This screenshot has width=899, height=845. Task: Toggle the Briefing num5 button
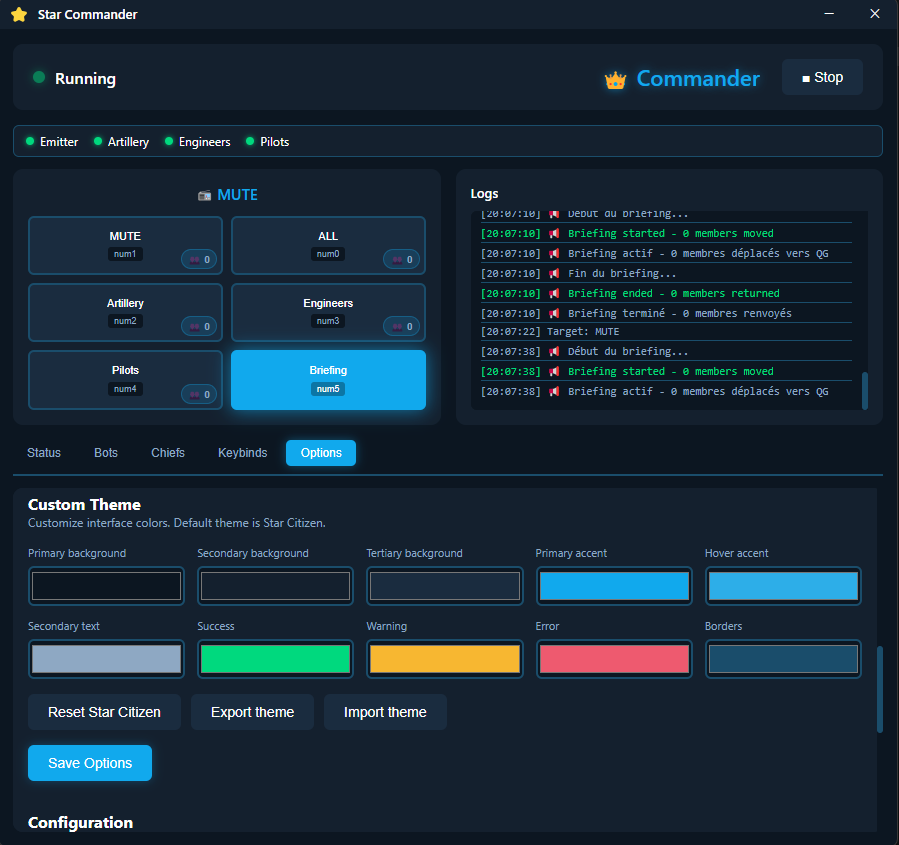[329, 380]
